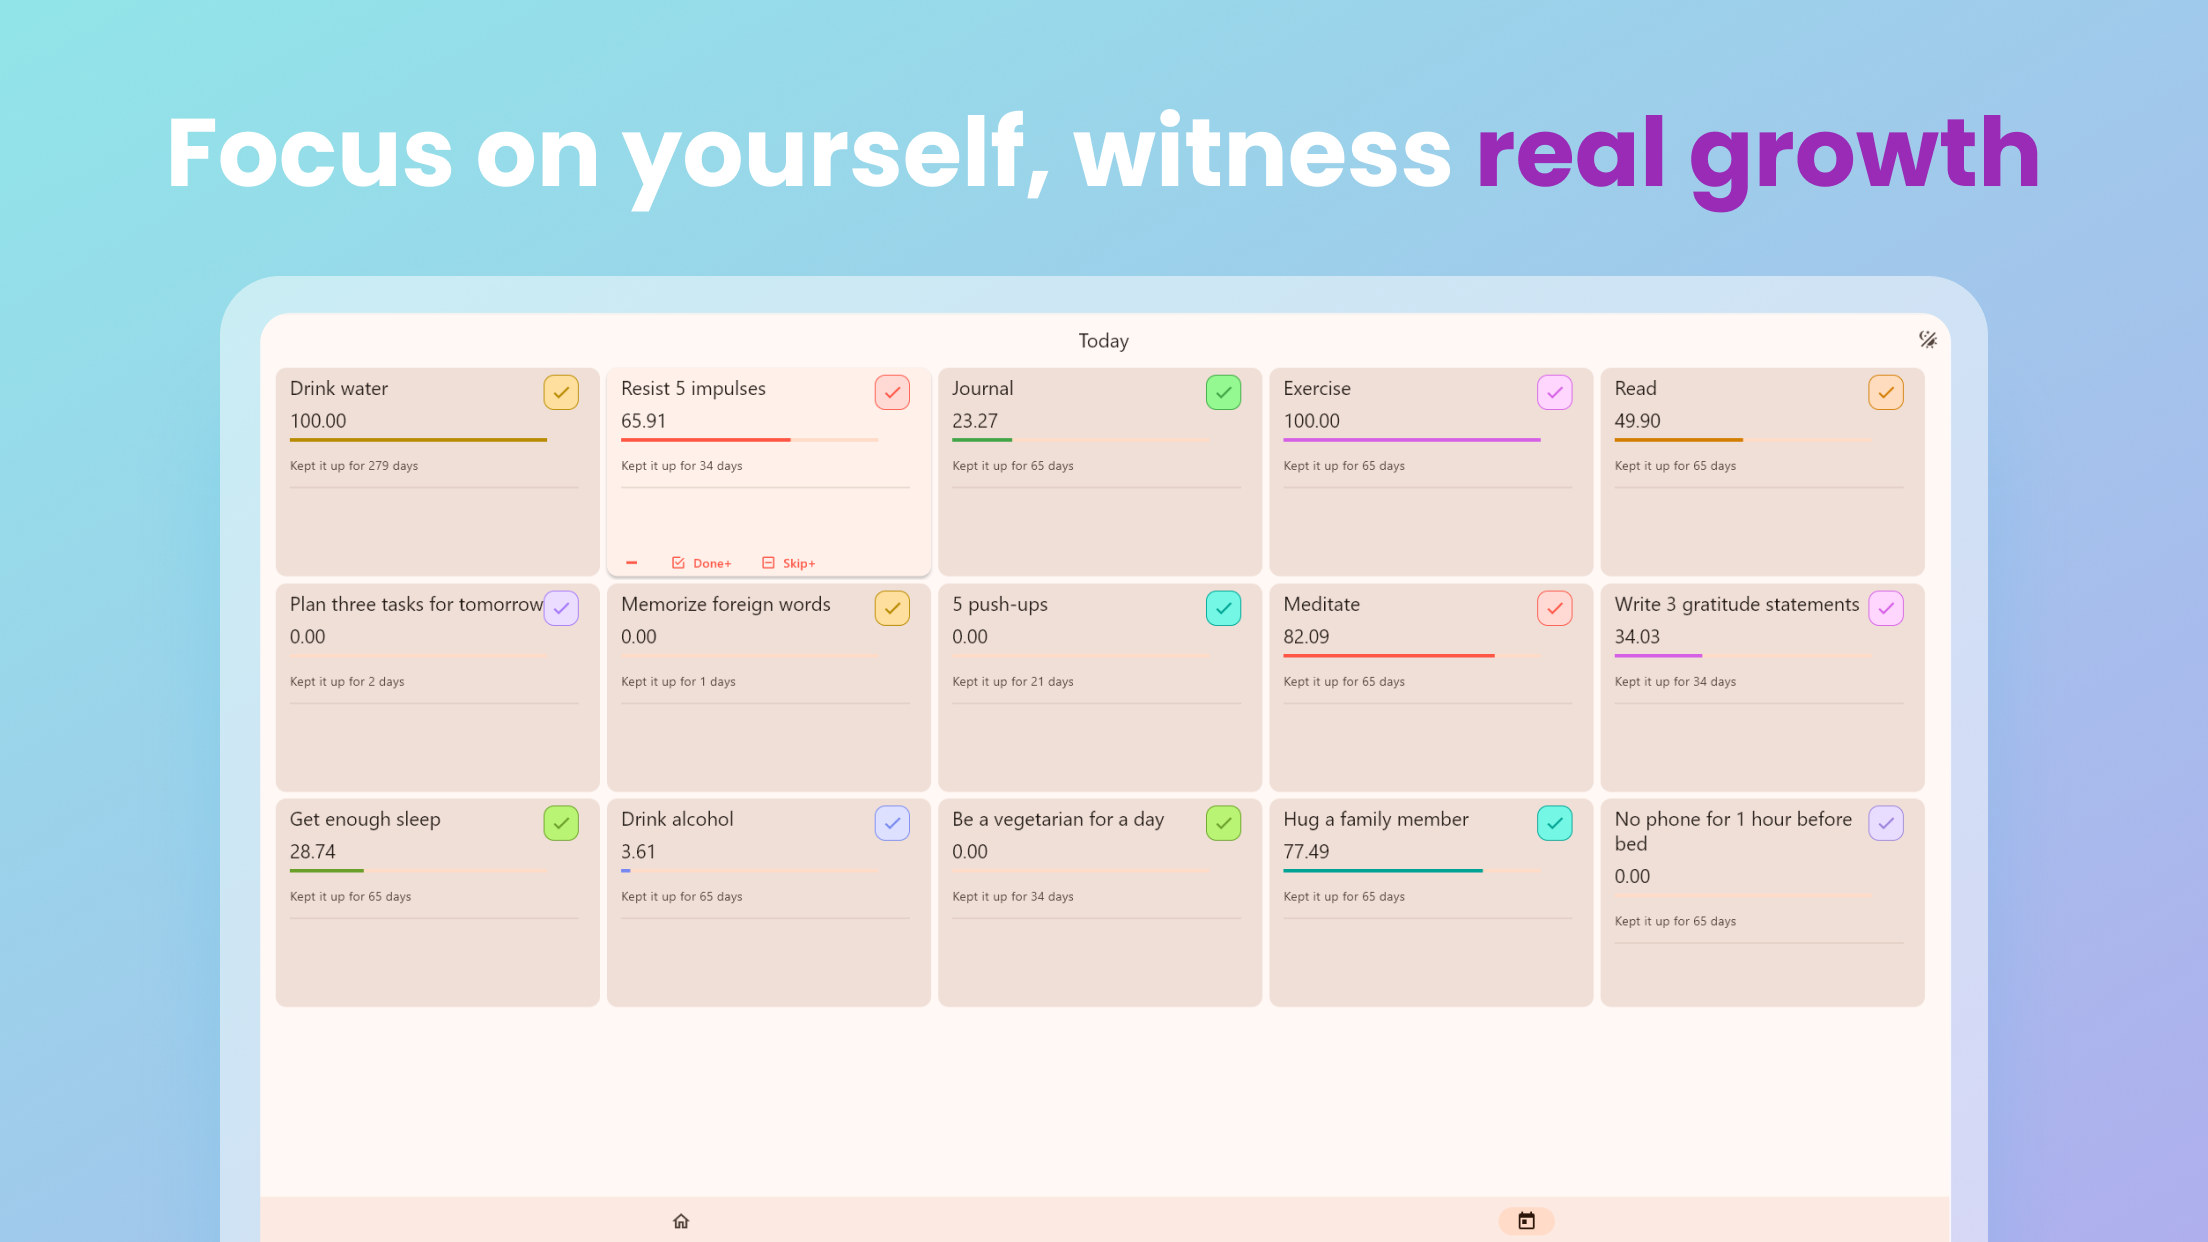Select the Meditate score 82.09
2208x1242 pixels.
click(x=1306, y=637)
